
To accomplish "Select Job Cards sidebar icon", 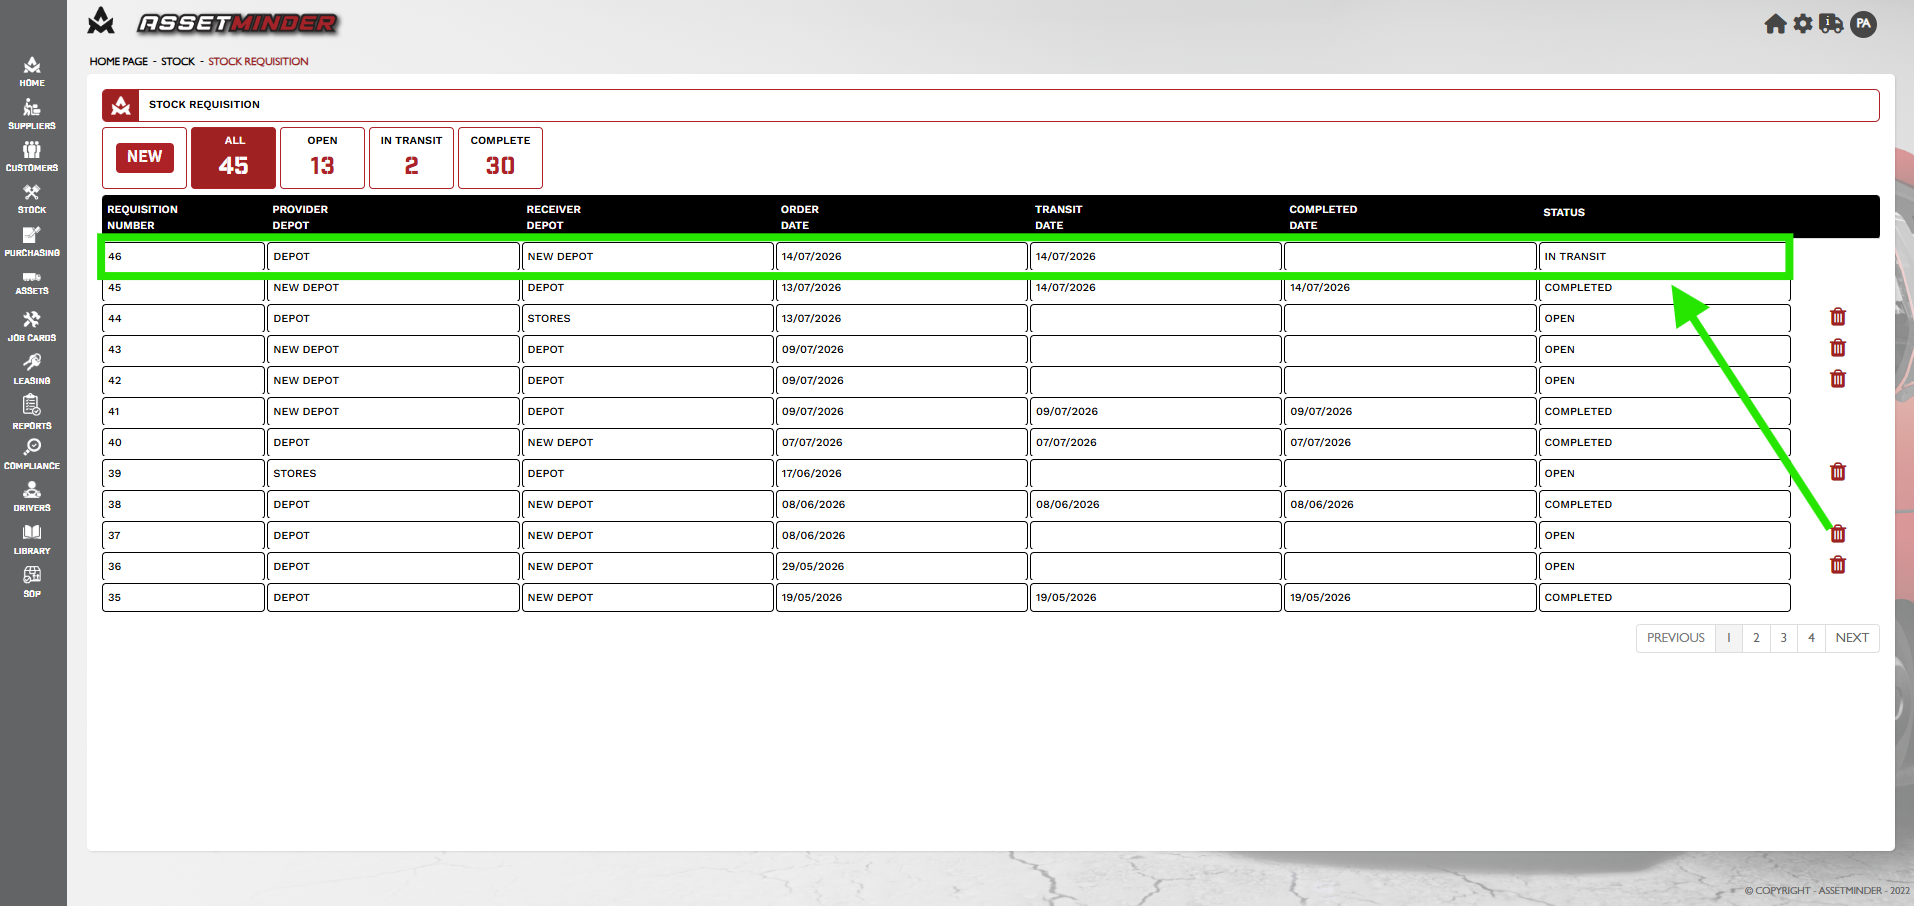I will [x=32, y=326].
